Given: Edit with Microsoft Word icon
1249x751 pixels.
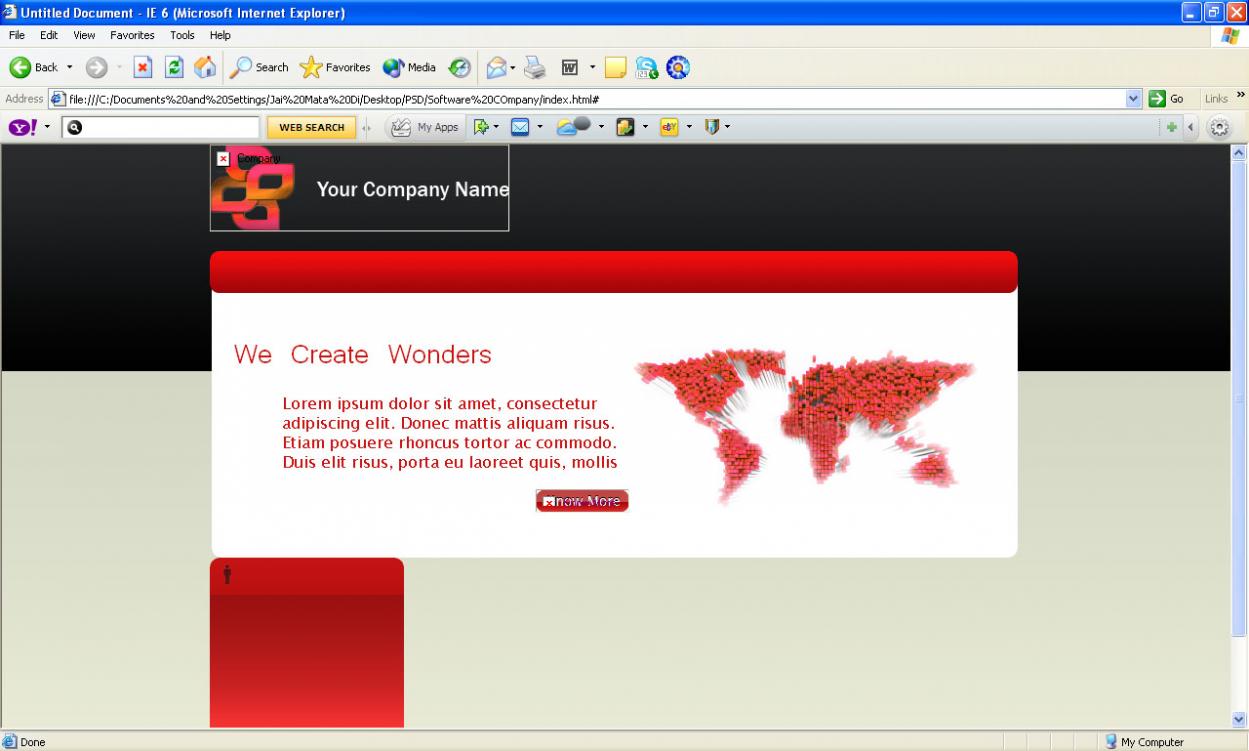Looking at the screenshot, I should (x=570, y=67).
